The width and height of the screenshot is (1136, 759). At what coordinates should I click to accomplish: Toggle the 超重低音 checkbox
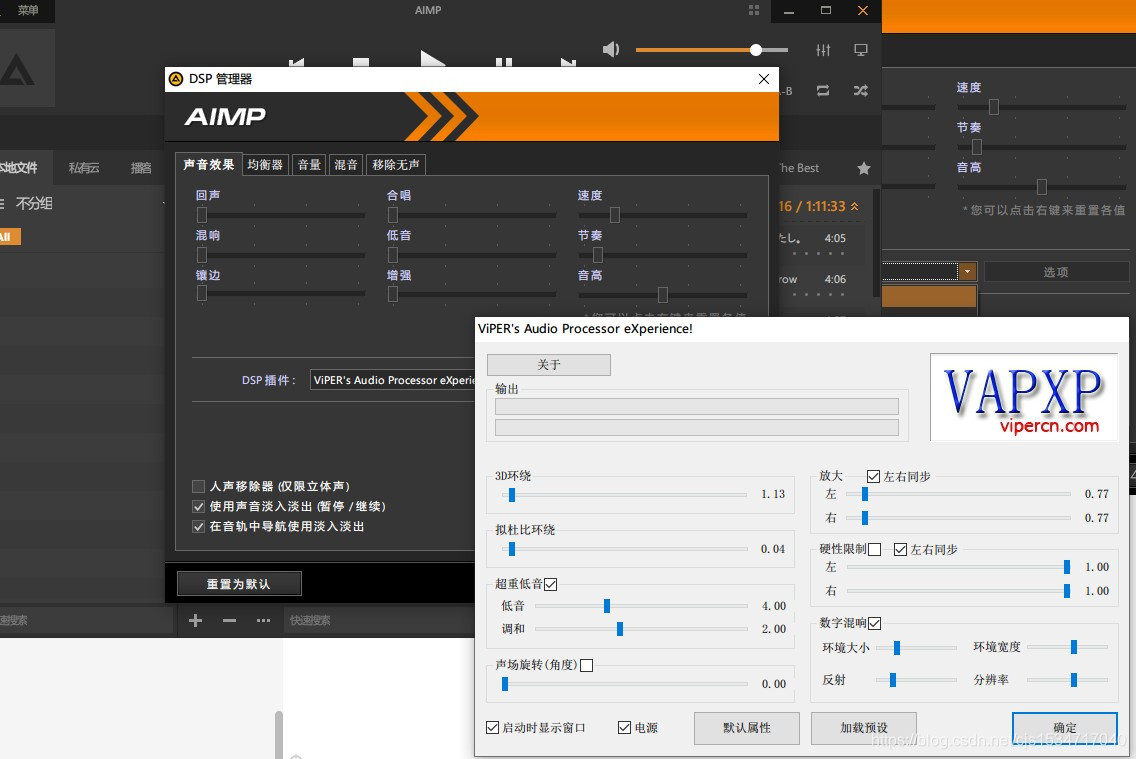click(551, 584)
